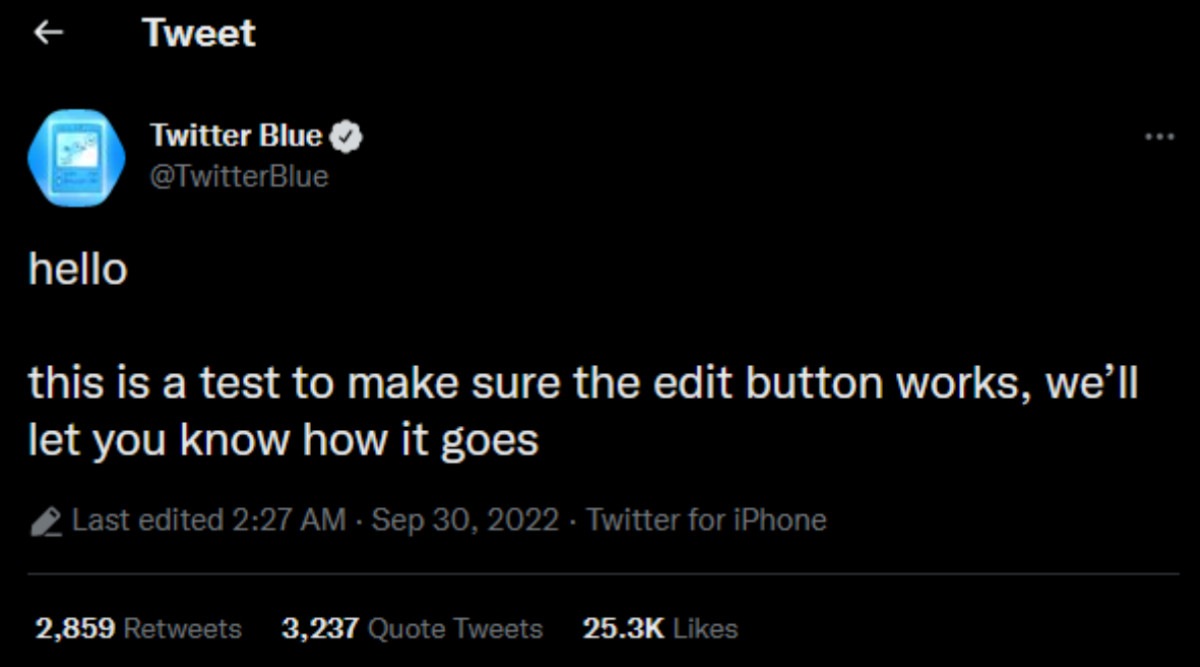Click the 25.3K Likes count
This screenshot has width=1200, height=667.
(659, 628)
